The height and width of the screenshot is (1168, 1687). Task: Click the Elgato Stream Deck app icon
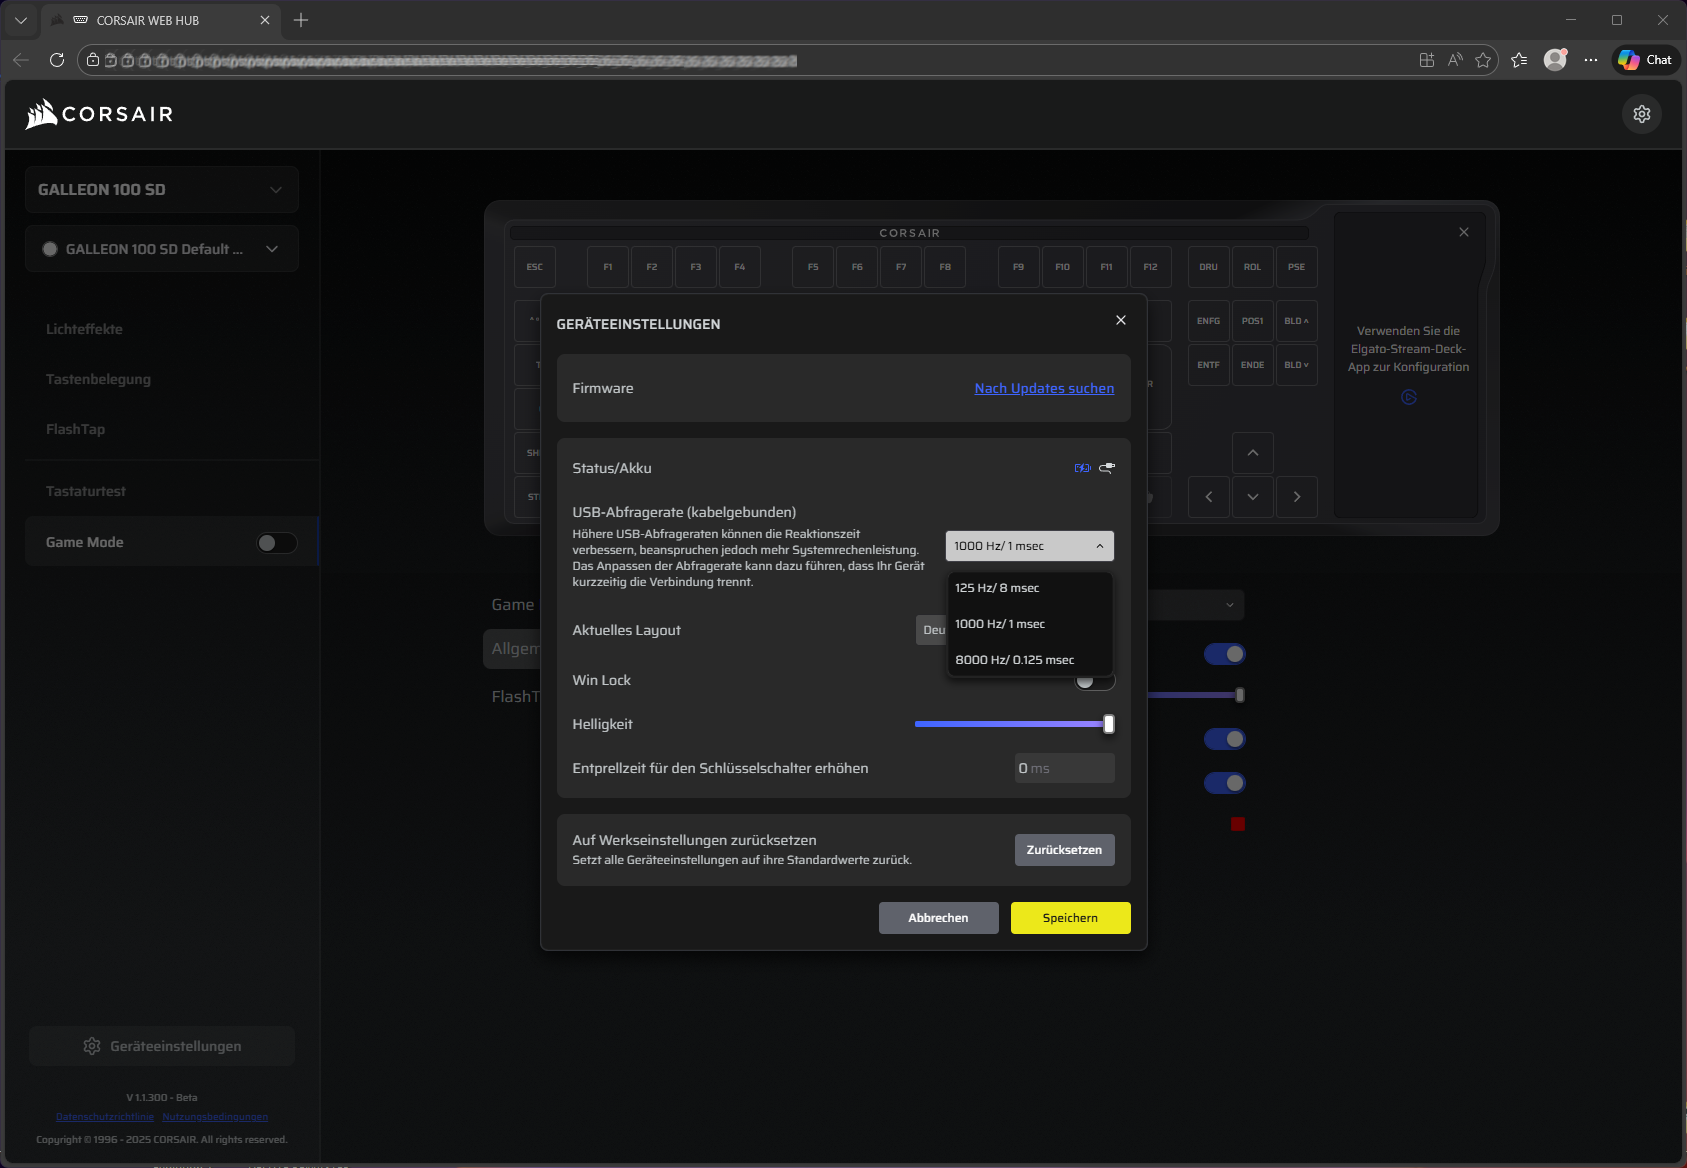tap(1408, 397)
